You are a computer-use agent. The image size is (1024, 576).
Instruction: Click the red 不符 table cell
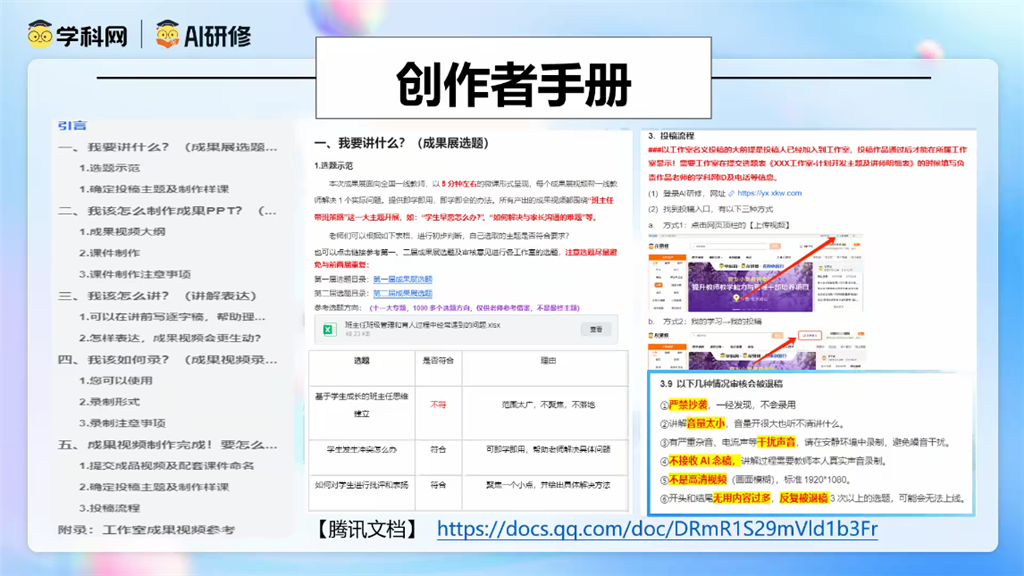click(438, 405)
